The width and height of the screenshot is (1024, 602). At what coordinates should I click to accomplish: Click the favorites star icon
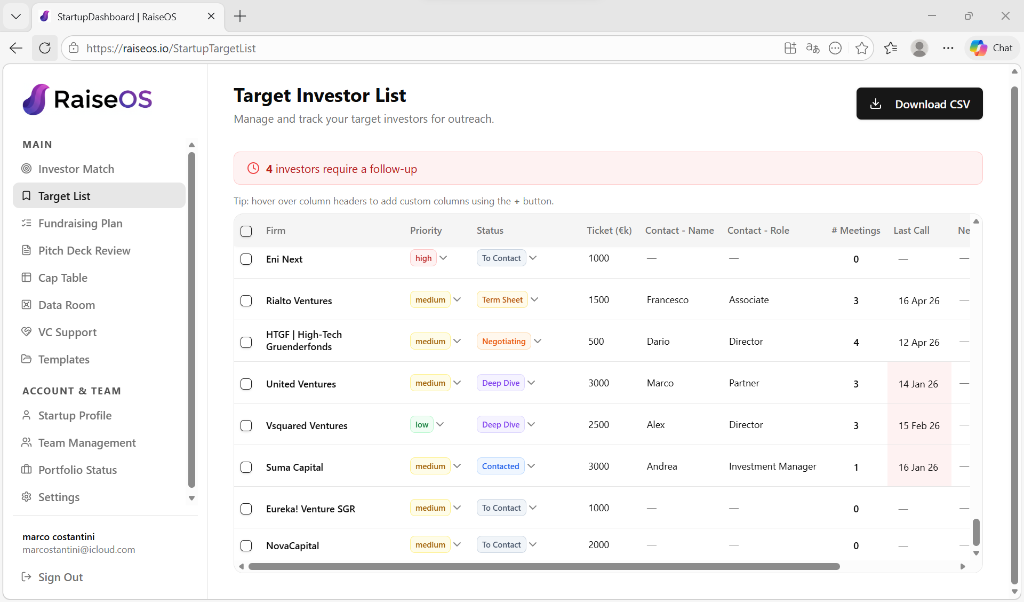click(x=861, y=48)
